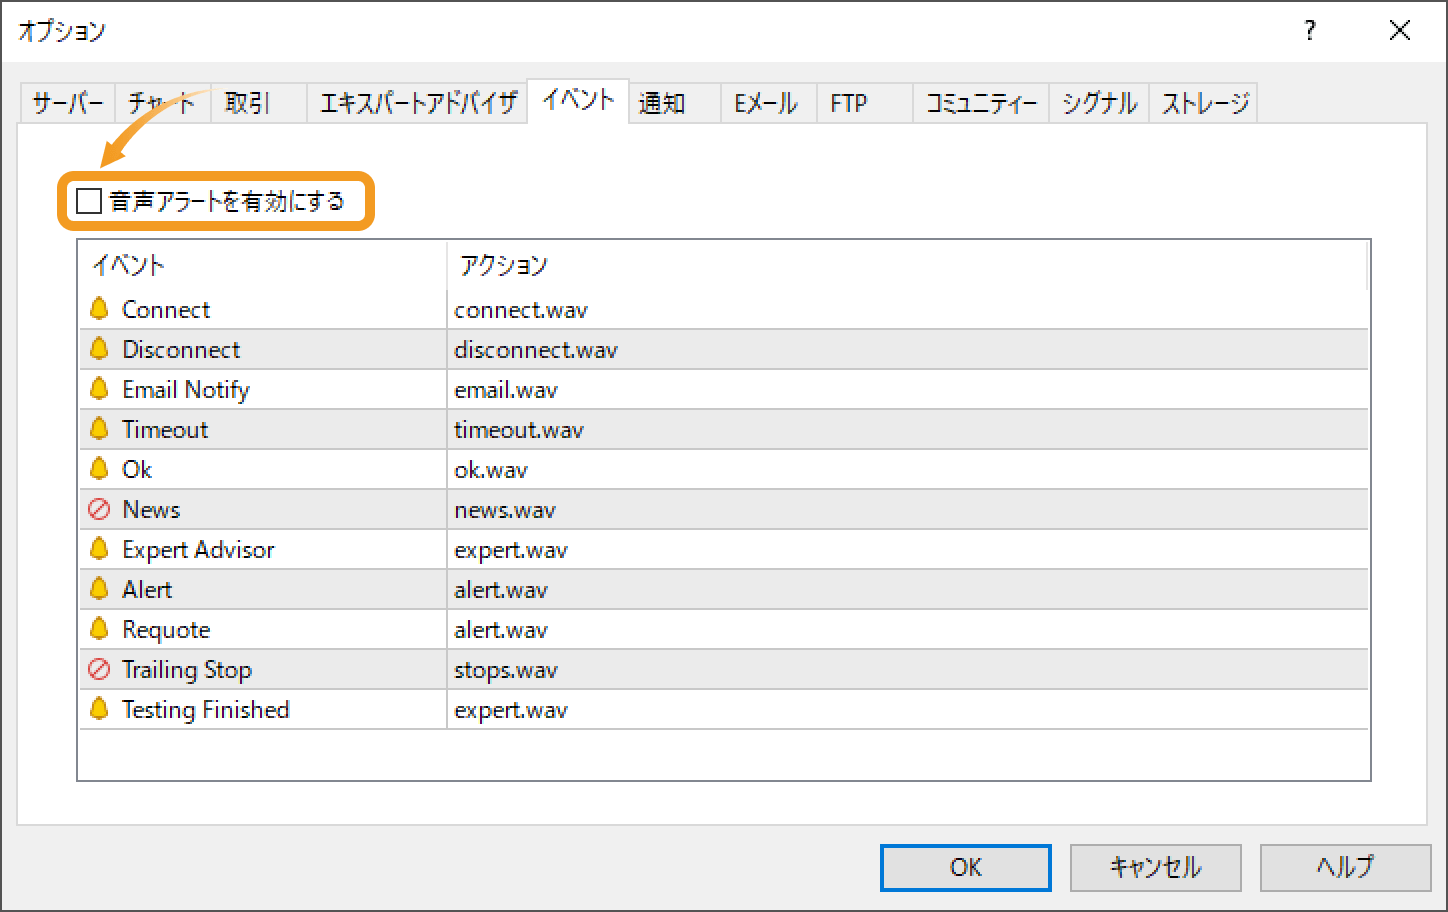Click the bell icon next to Connect event
1448x912 pixels.
pyautogui.click(x=99, y=309)
